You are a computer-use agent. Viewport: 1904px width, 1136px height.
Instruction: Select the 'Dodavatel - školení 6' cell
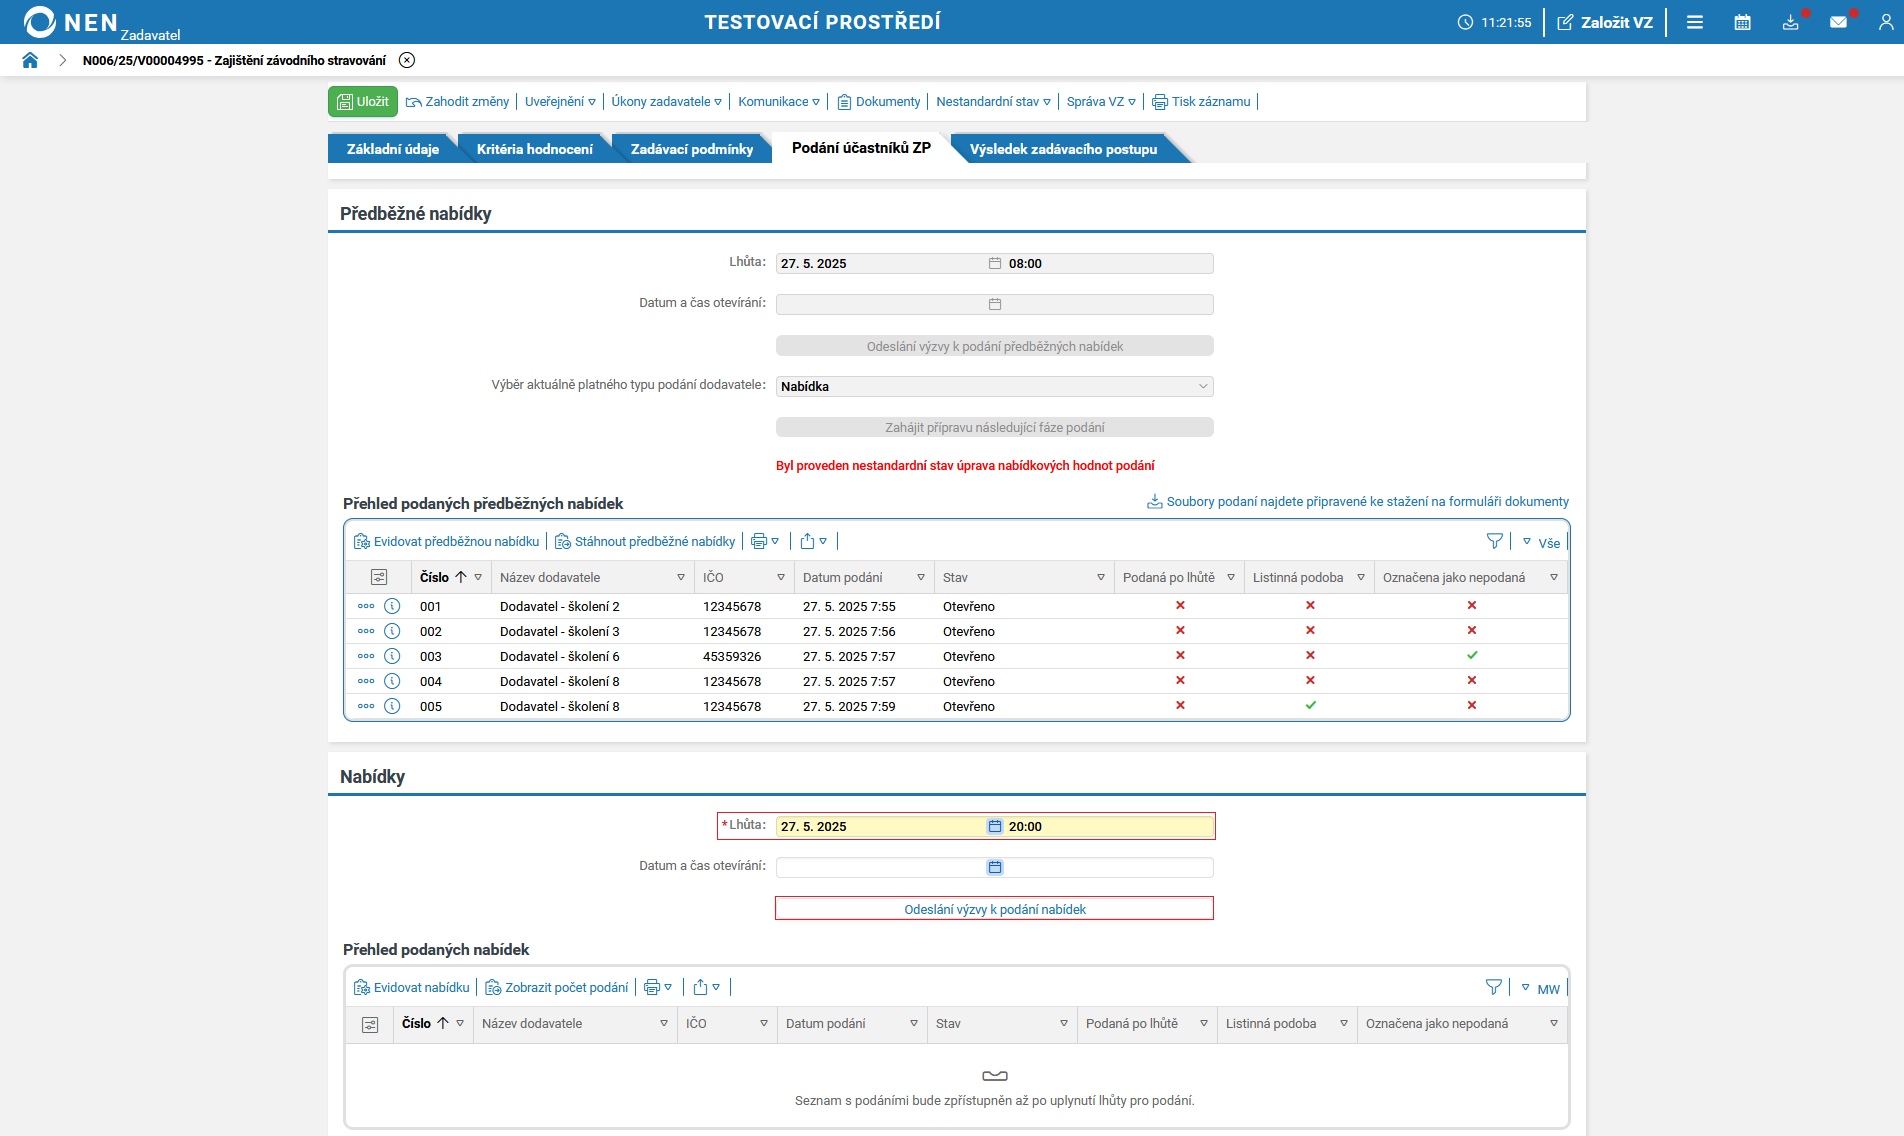[560, 657]
